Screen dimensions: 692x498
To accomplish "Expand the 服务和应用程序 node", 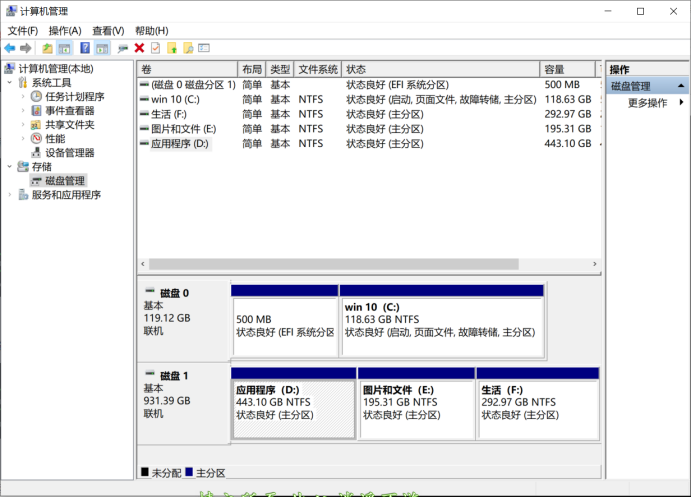I will [10, 195].
